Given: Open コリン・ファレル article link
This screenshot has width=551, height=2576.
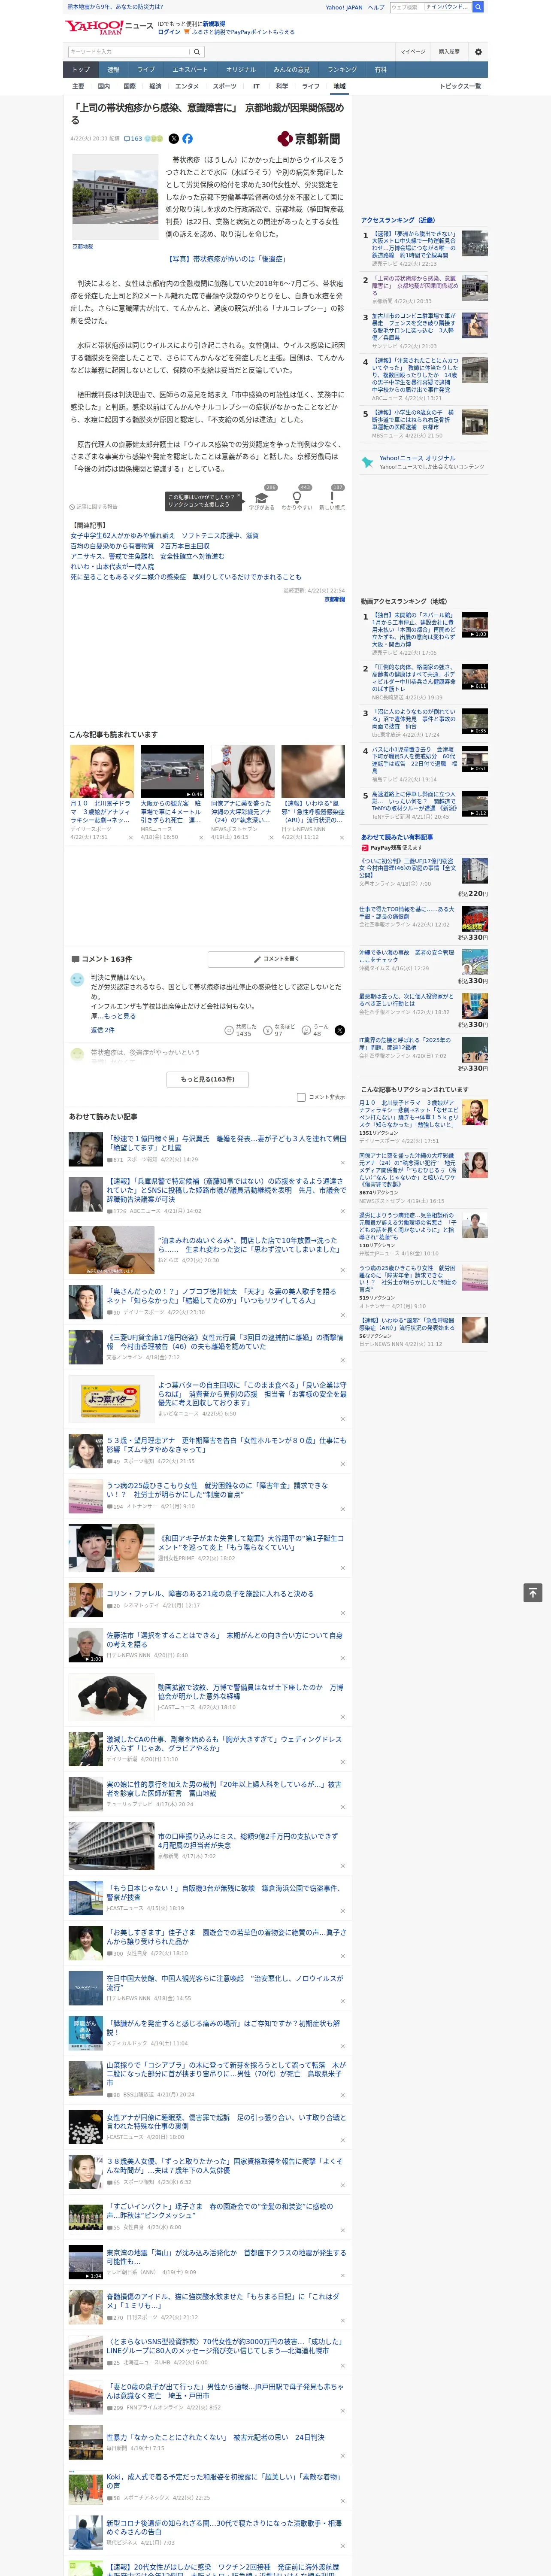Looking at the screenshot, I should tap(210, 1594).
